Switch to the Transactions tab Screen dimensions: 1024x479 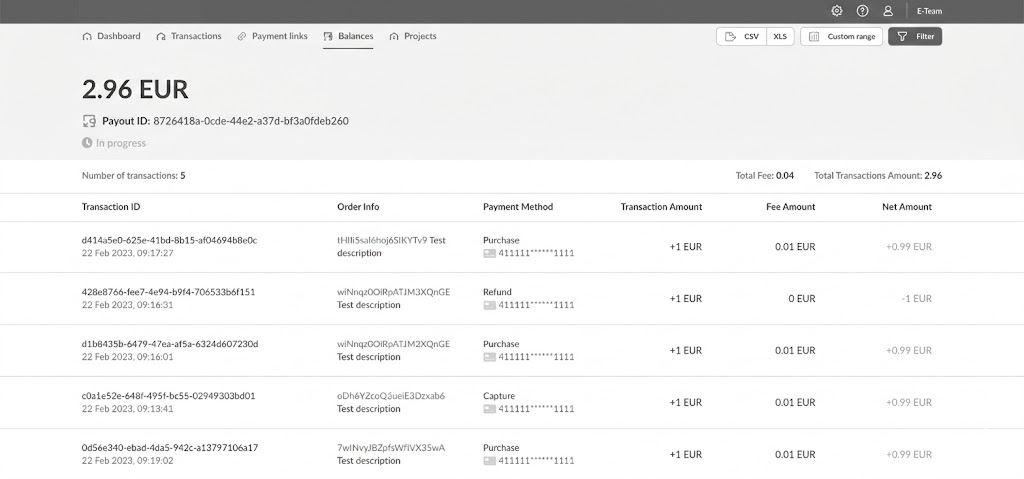(189, 36)
